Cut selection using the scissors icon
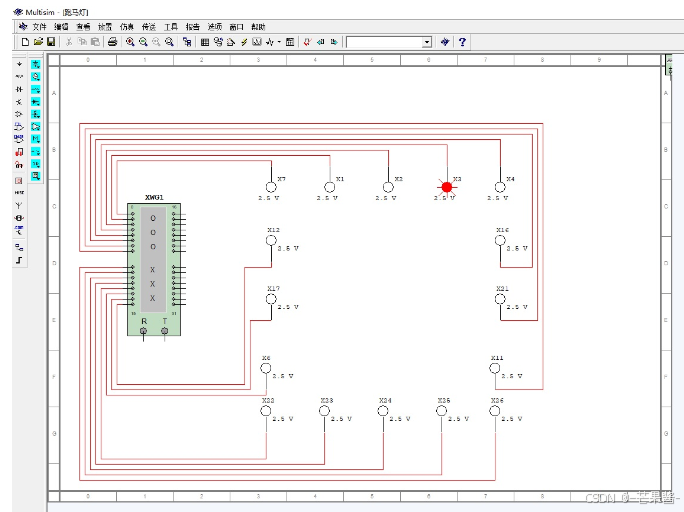 pyautogui.click(x=69, y=42)
